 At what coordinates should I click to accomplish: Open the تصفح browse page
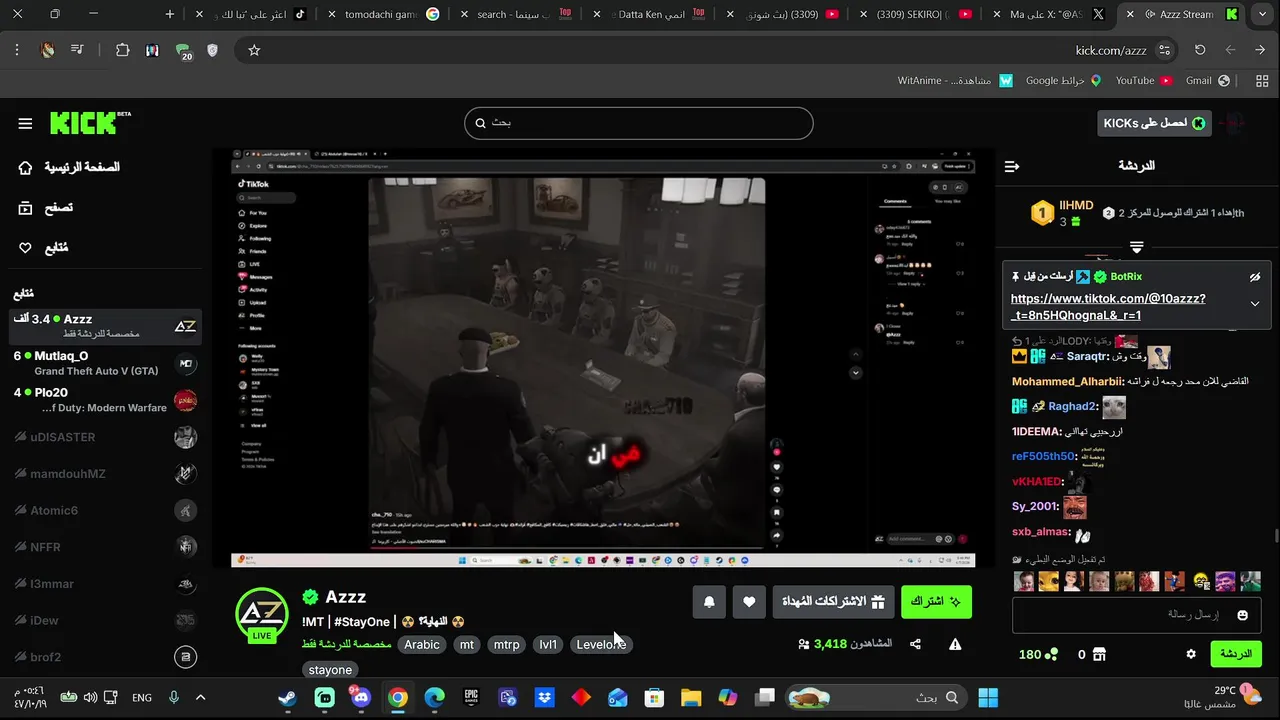click(x=46, y=208)
